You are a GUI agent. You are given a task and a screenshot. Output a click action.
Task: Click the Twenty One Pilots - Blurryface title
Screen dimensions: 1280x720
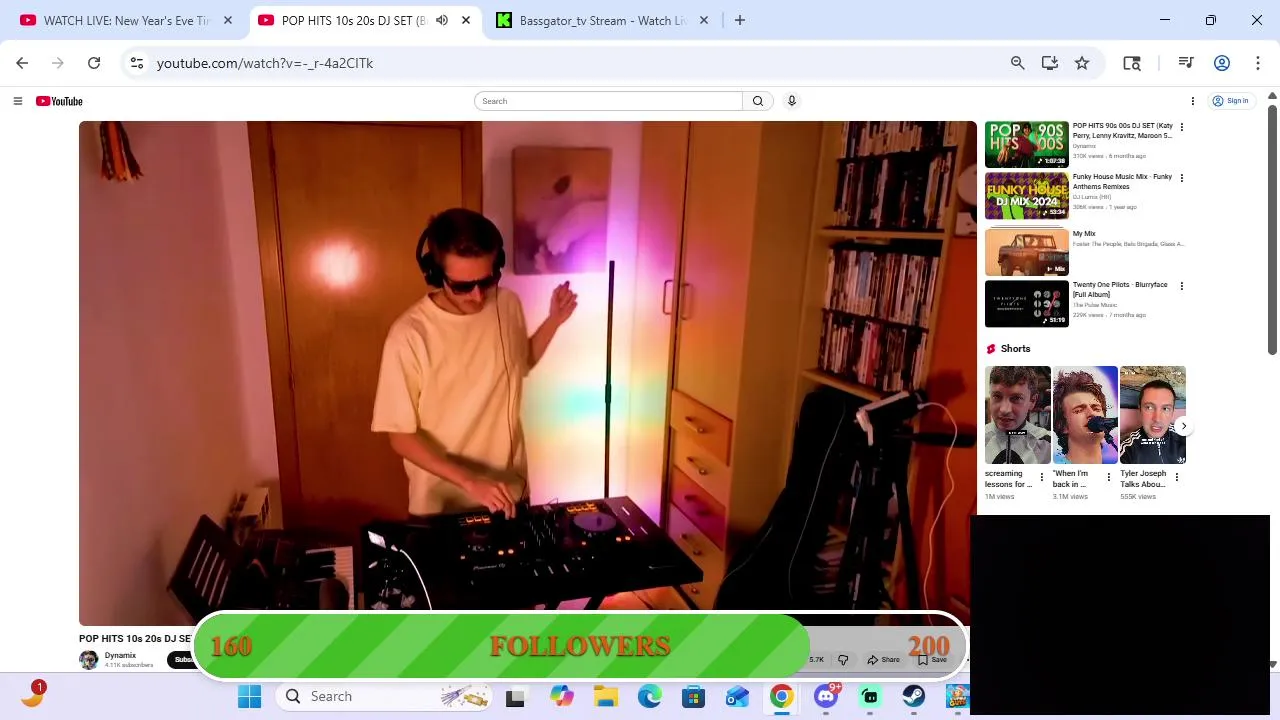[x=1120, y=290]
